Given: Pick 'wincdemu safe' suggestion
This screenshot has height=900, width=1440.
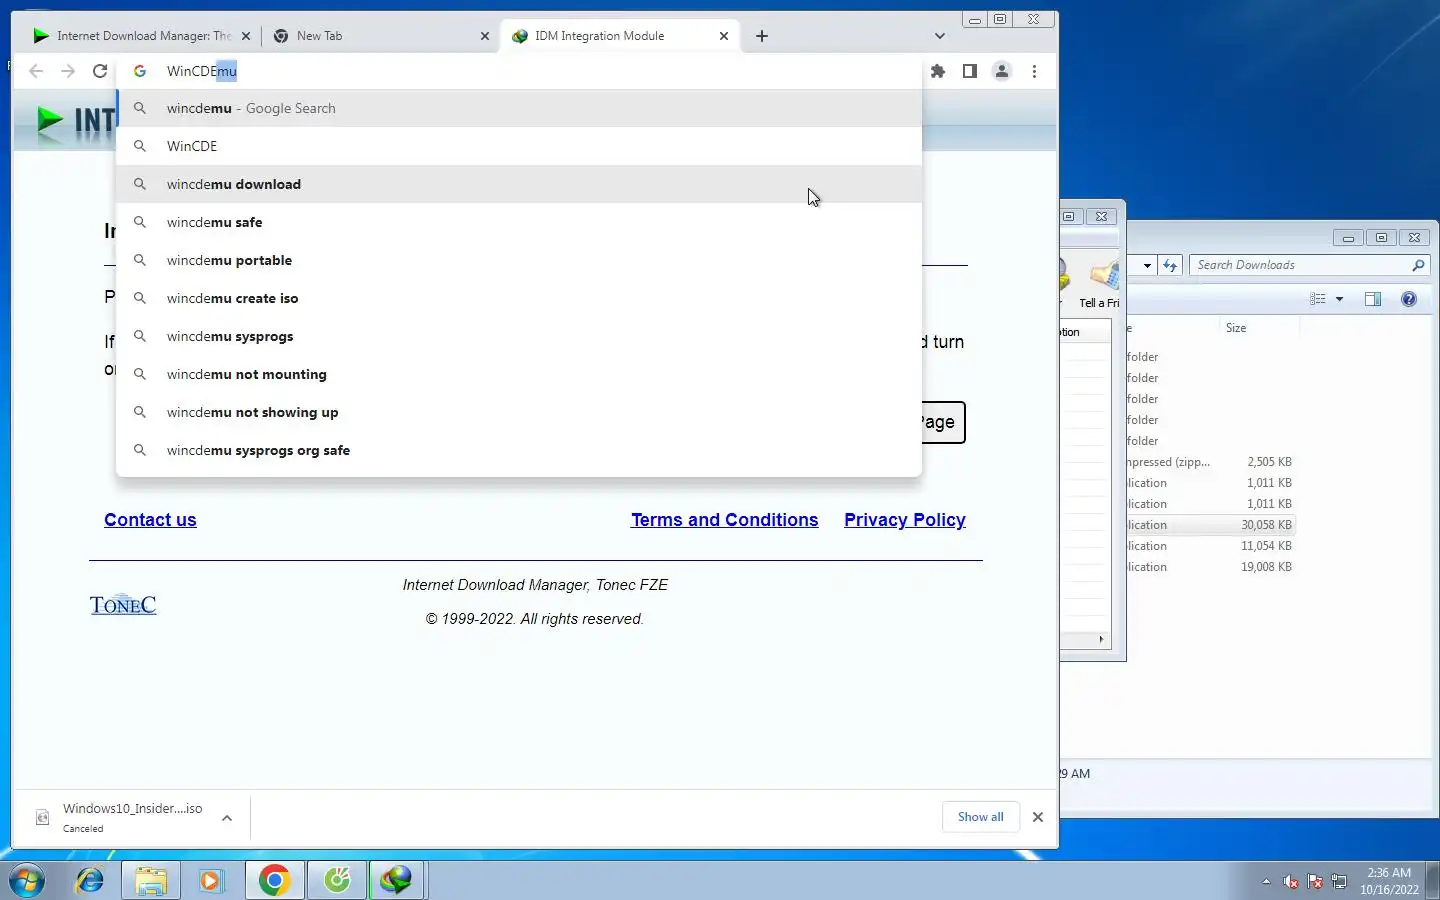Looking at the screenshot, I should (x=519, y=222).
